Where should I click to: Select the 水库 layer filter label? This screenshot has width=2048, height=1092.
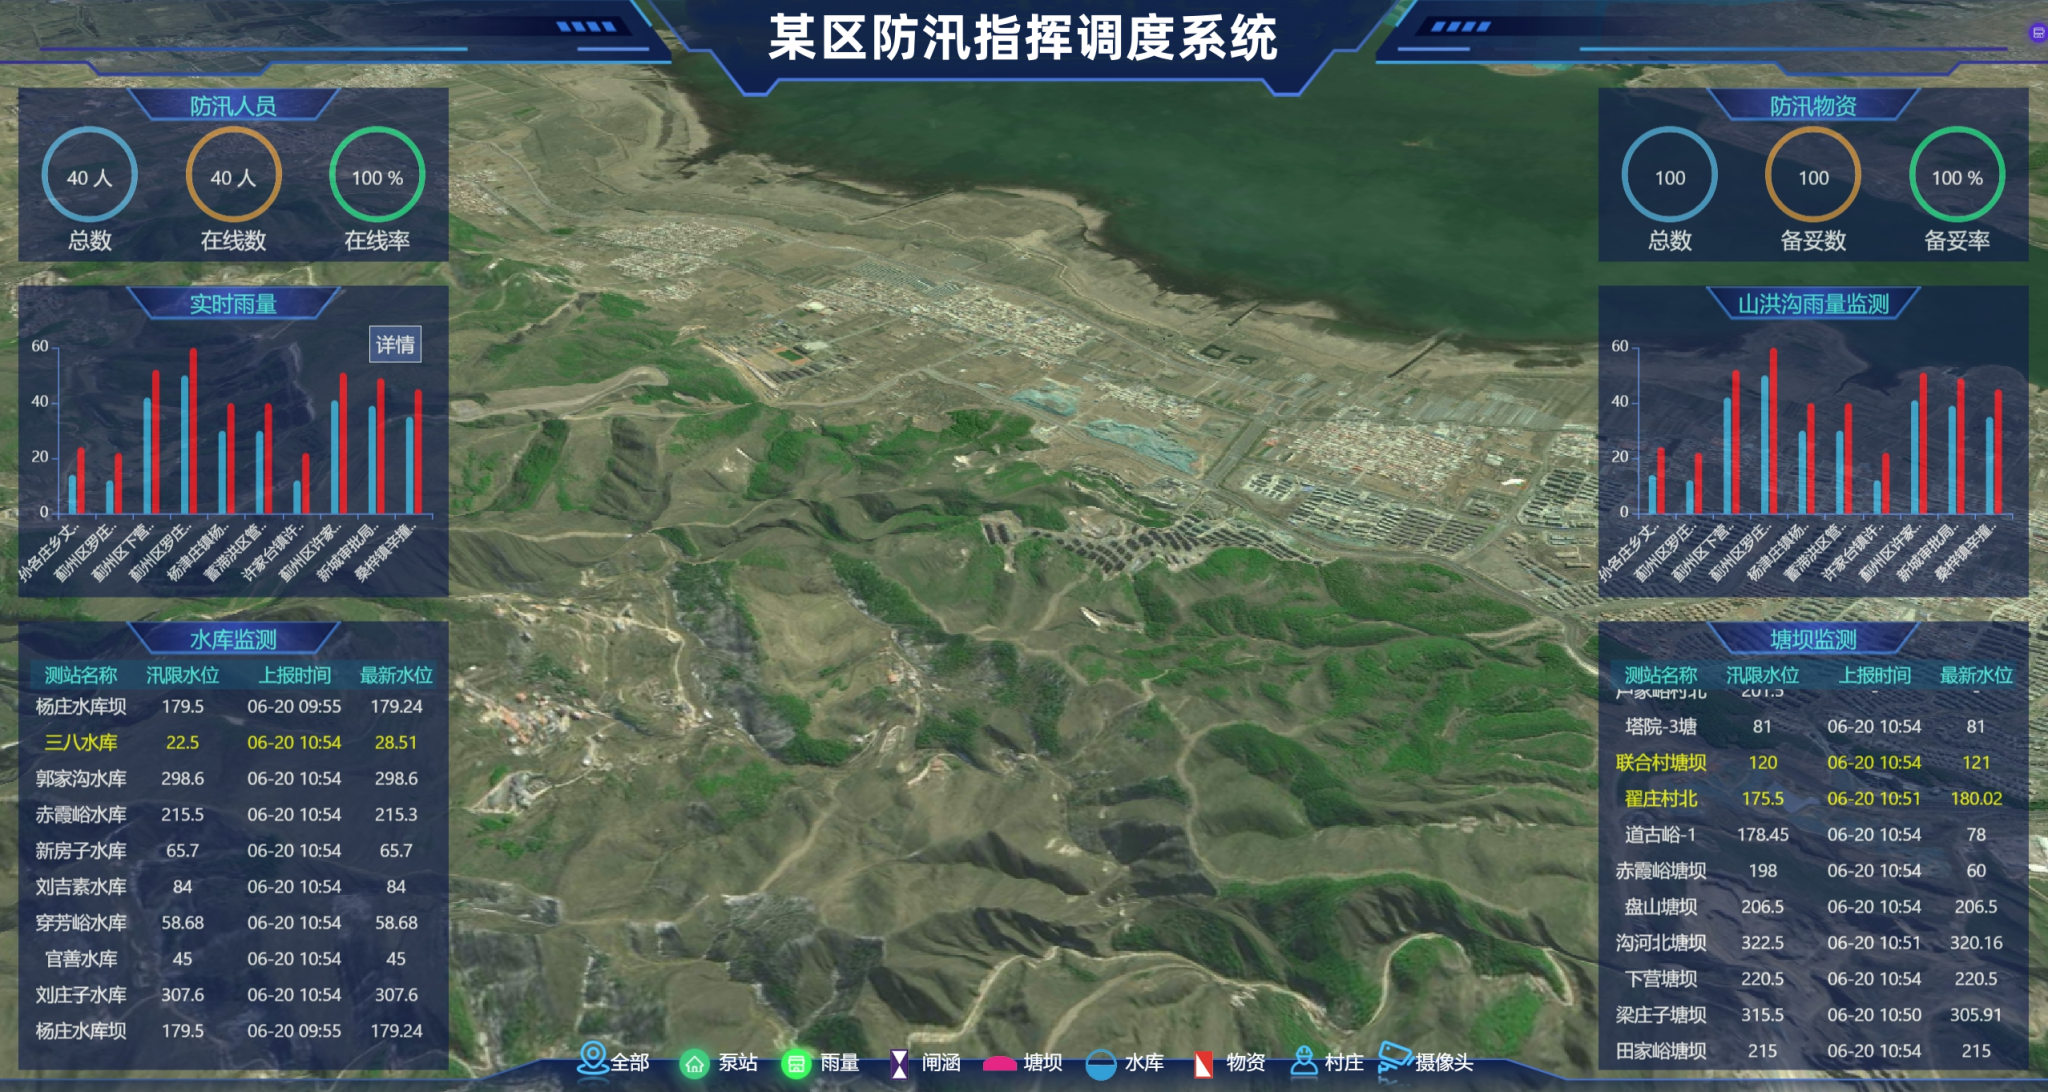pos(1144,1062)
